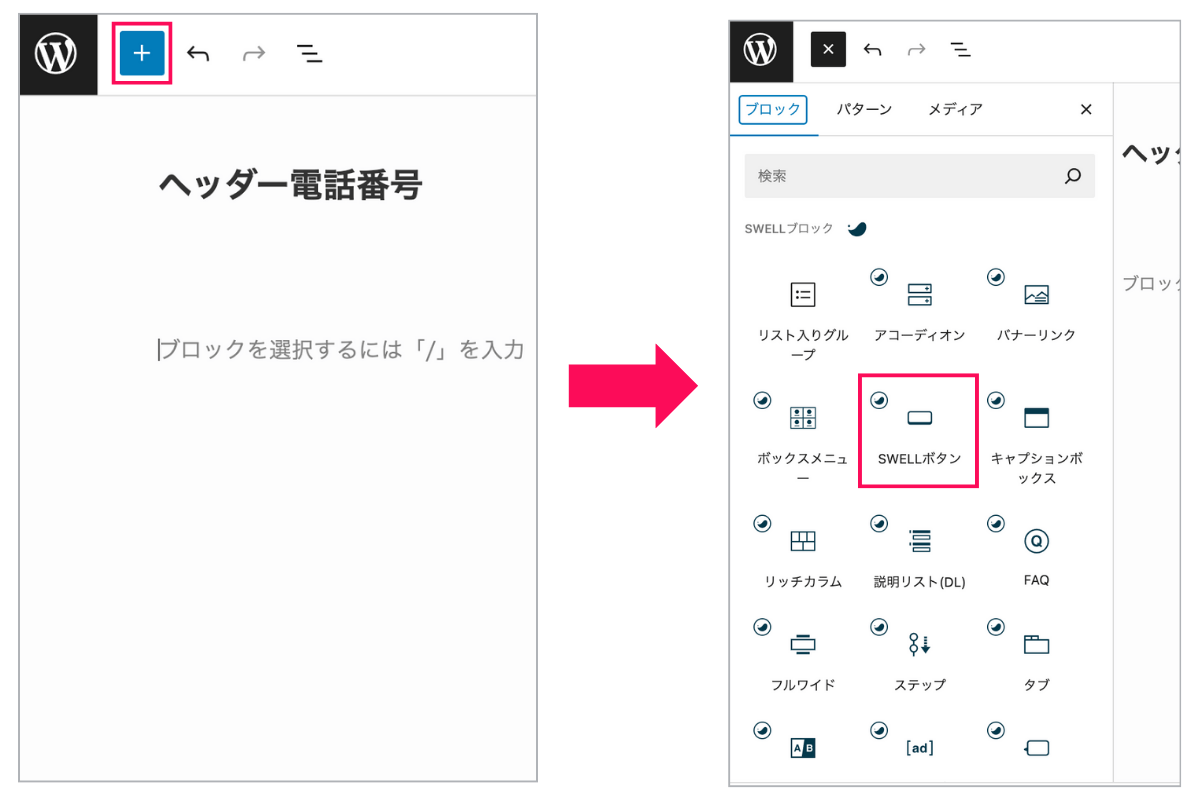
Task: Click the SWELLブロック category label
Action: [x=789, y=229]
